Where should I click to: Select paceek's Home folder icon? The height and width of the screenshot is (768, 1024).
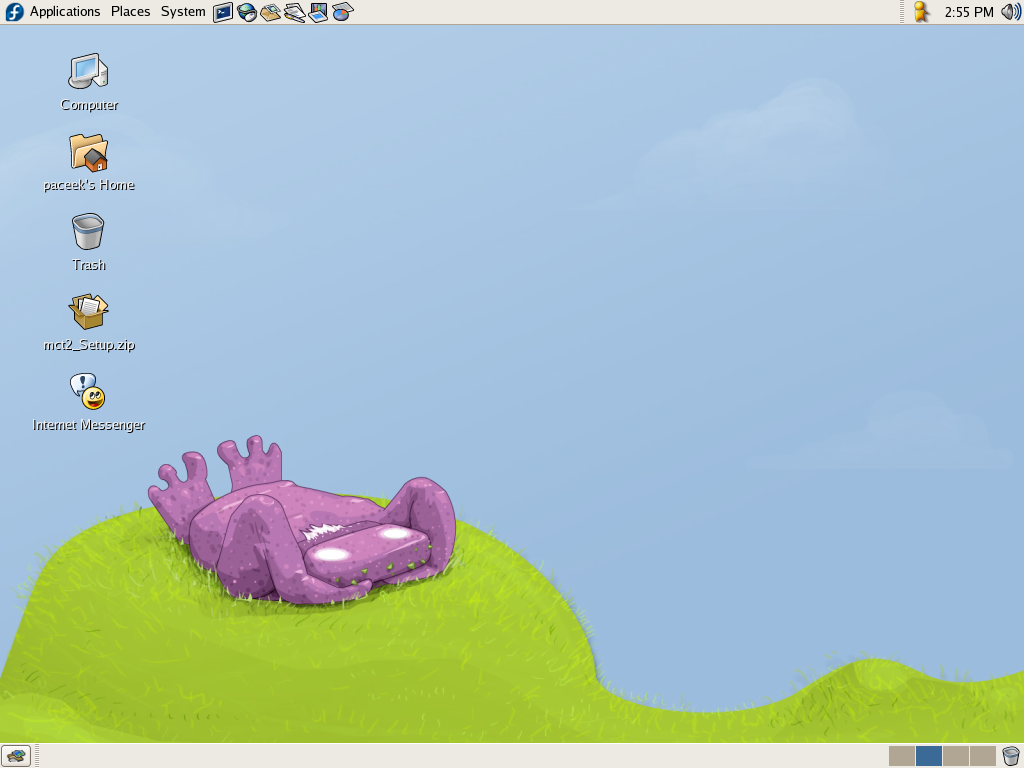pyautogui.click(x=88, y=152)
